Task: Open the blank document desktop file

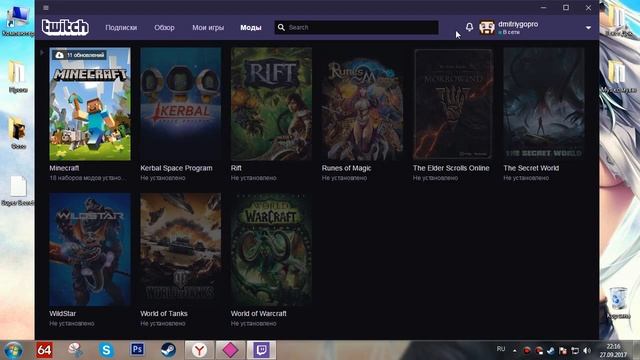Action: tap(18, 191)
